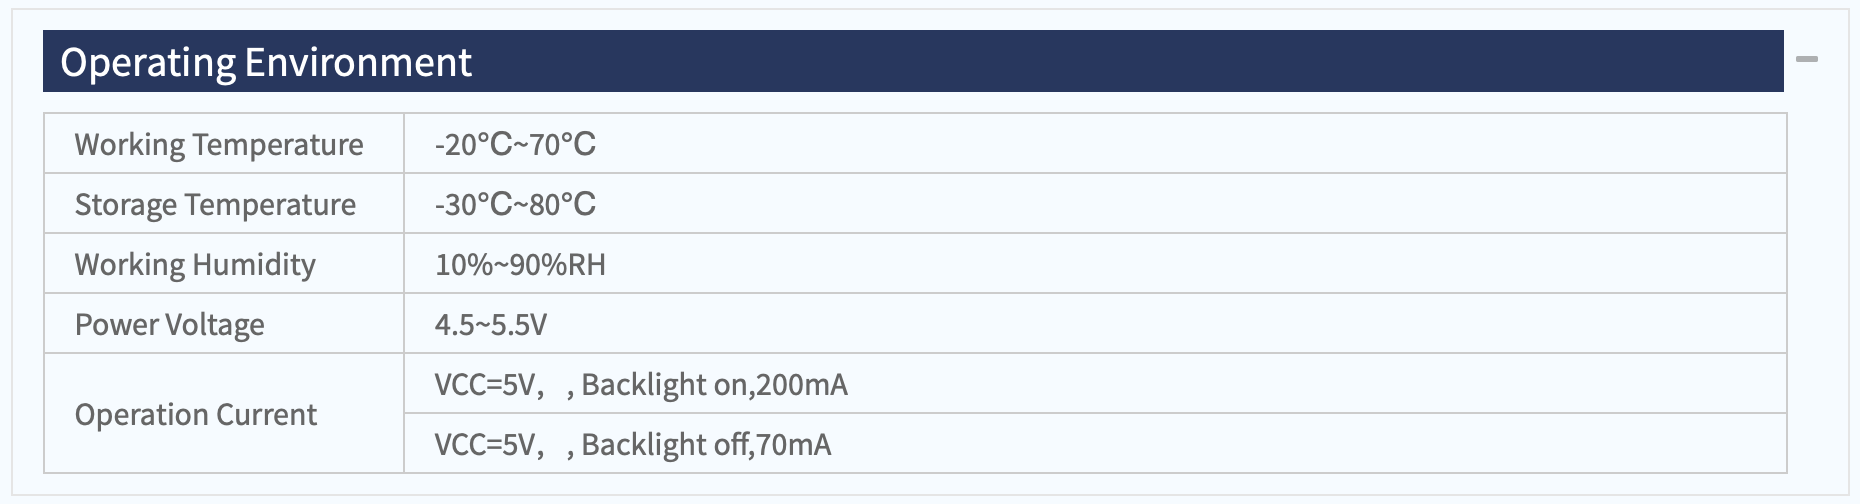Viewport: 1860px width, 504px height.
Task: Click the Backlight on,200mA row
Action: click(x=1095, y=384)
